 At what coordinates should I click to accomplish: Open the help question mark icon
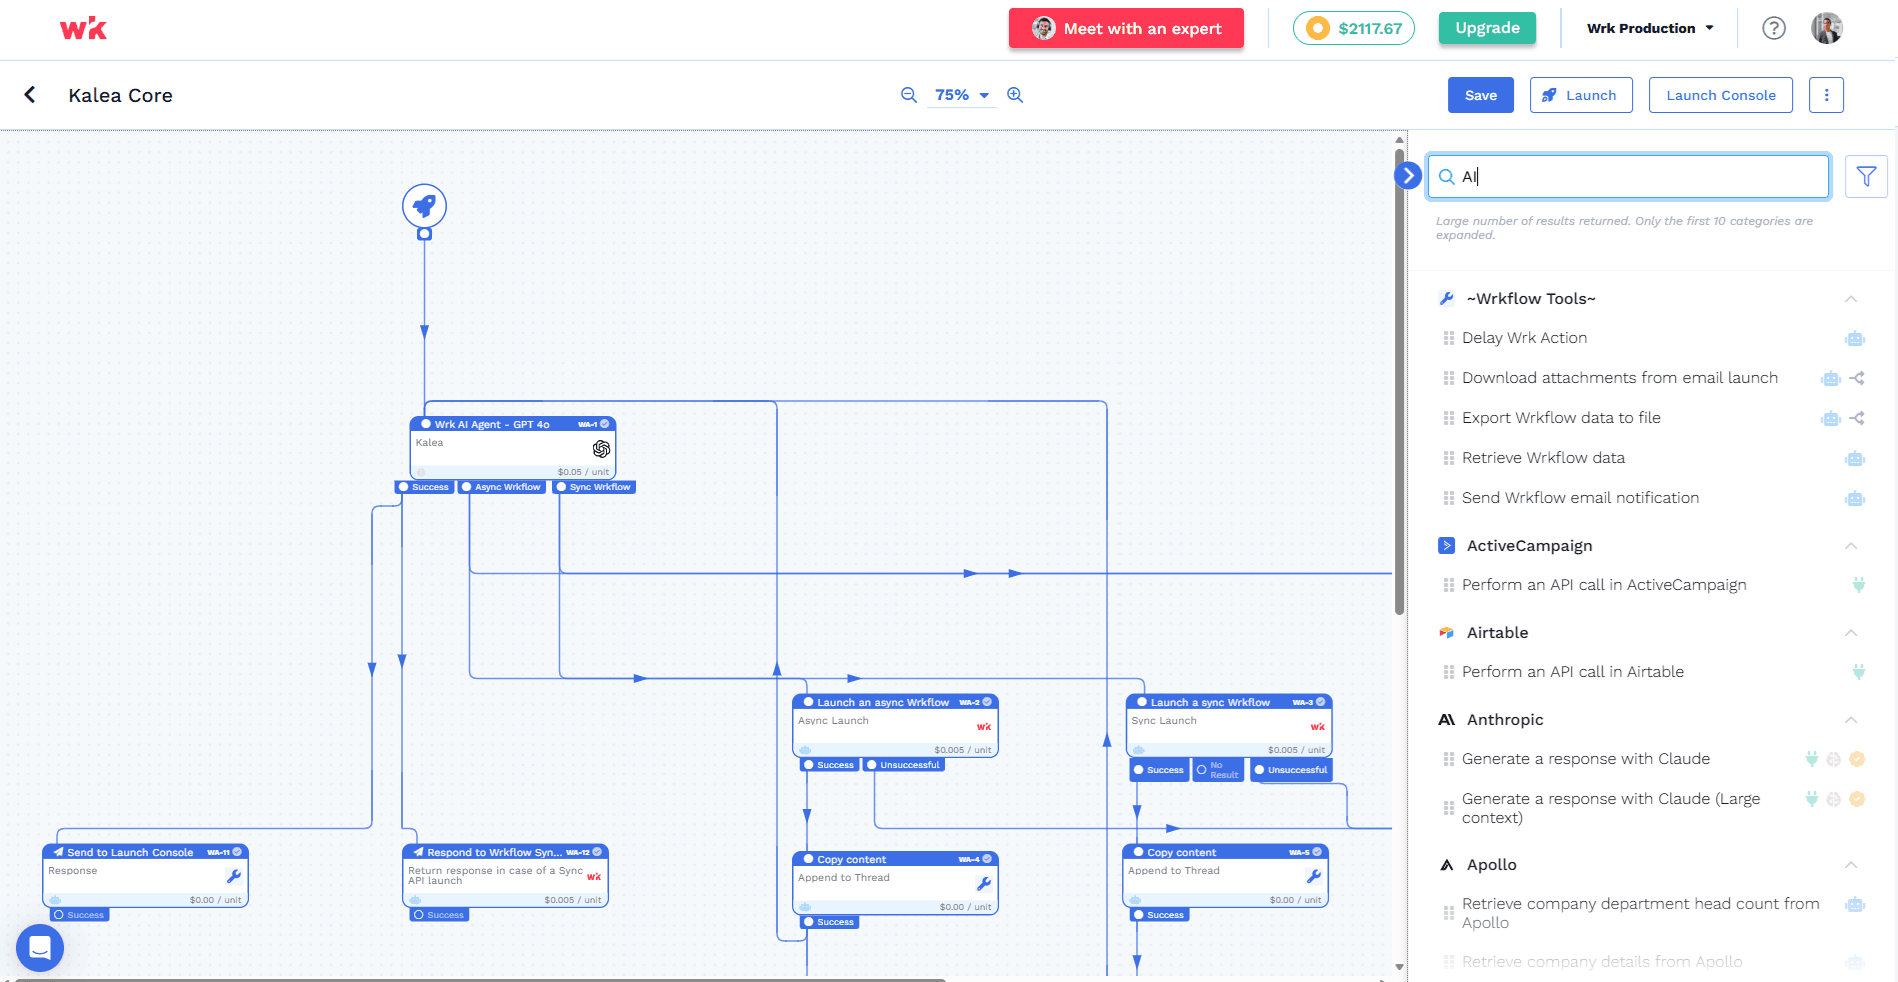[x=1774, y=28]
